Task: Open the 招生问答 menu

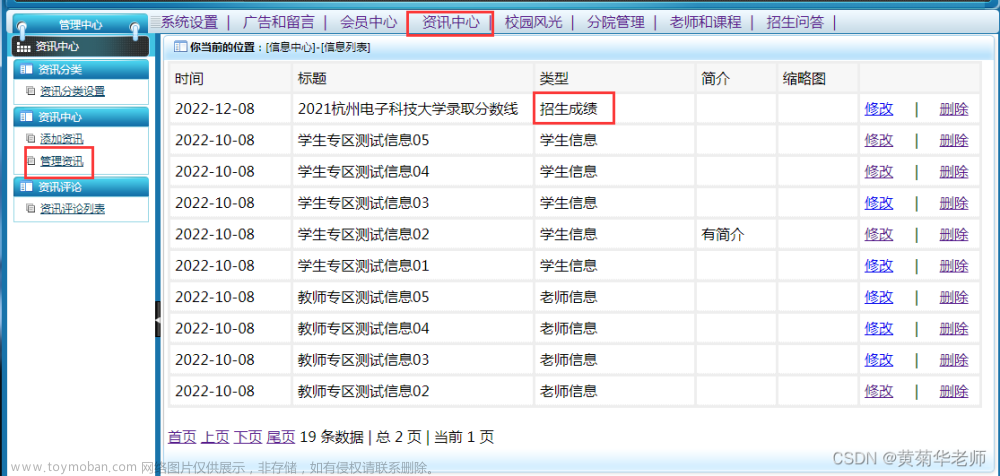Action: (795, 22)
